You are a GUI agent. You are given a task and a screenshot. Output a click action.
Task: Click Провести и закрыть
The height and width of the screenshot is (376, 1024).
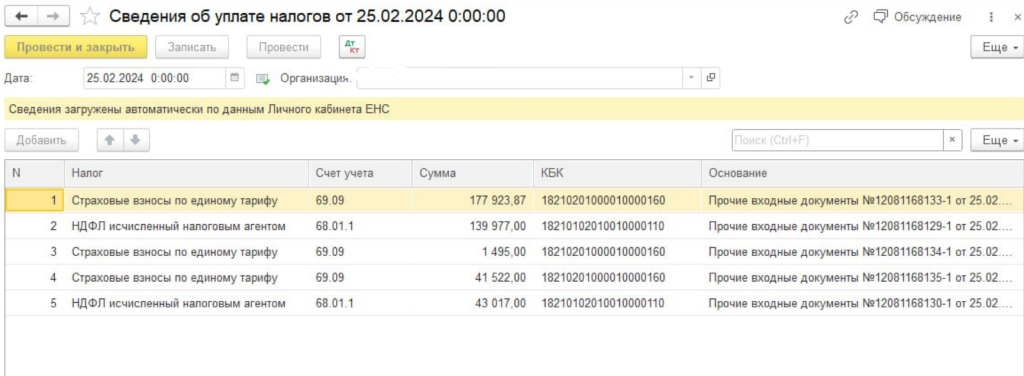(x=76, y=47)
